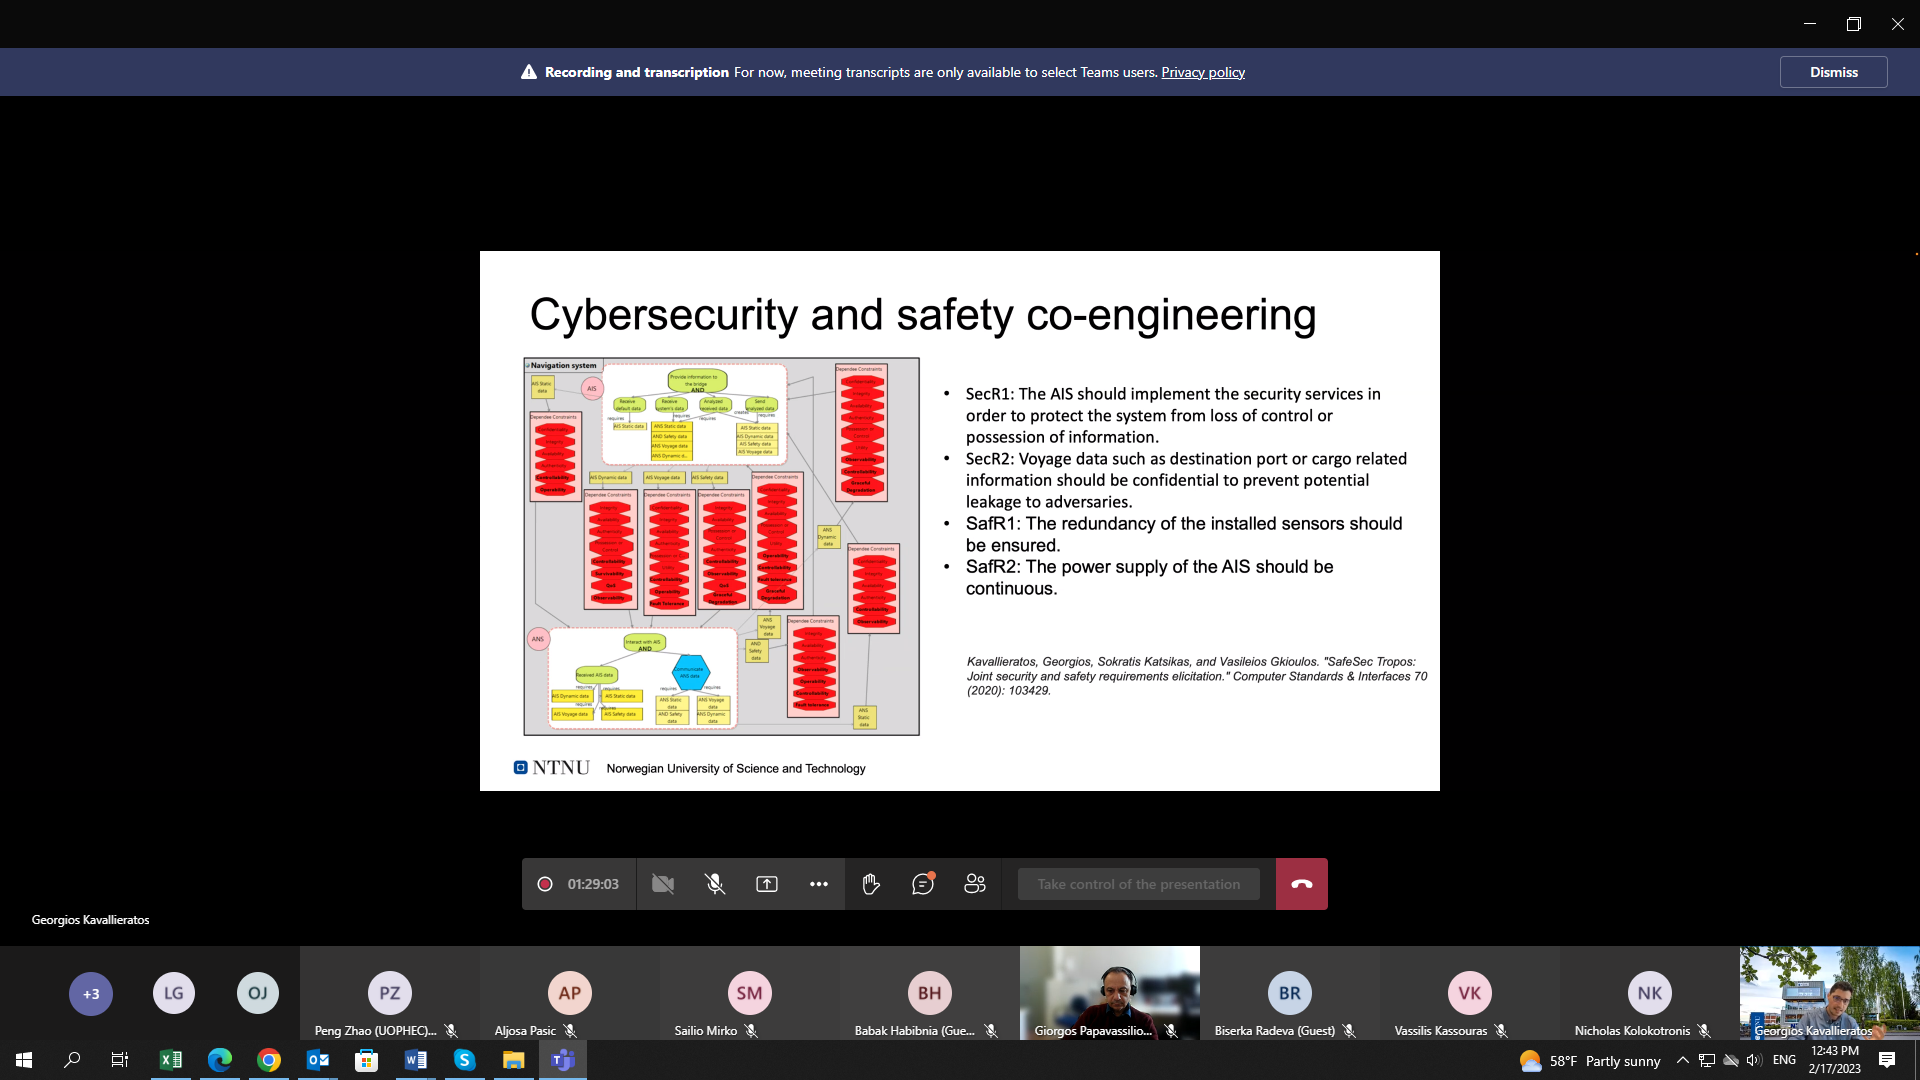Screen dimensions: 1920x1080
Task: Switch to Word in the taskbar
Action: coord(415,1060)
